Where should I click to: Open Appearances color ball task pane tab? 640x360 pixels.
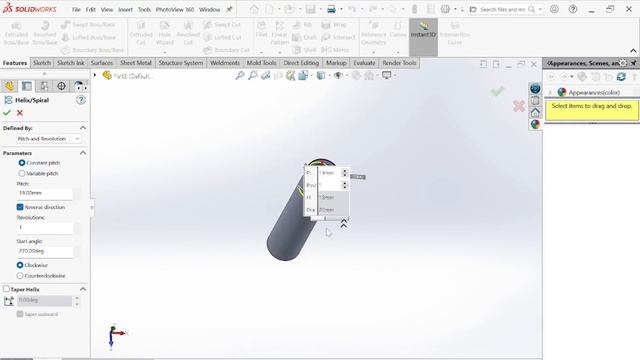pos(535,124)
